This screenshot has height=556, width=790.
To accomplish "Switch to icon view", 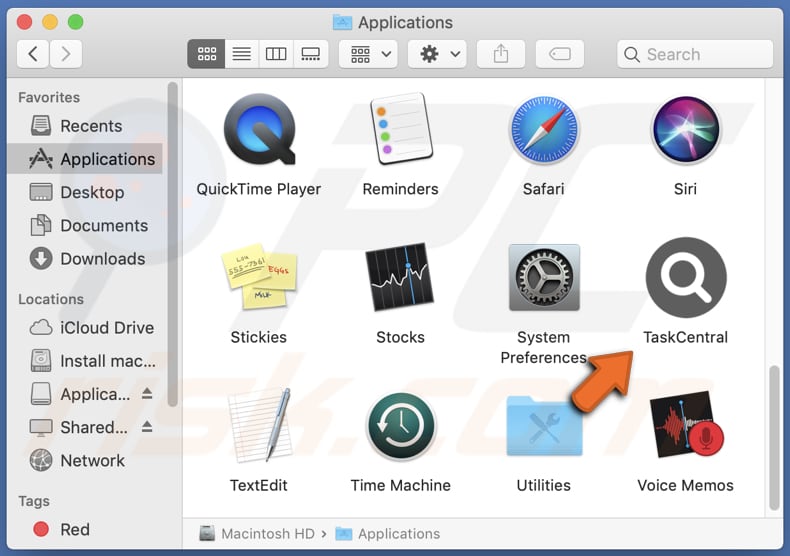I will click(x=207, y=54).
